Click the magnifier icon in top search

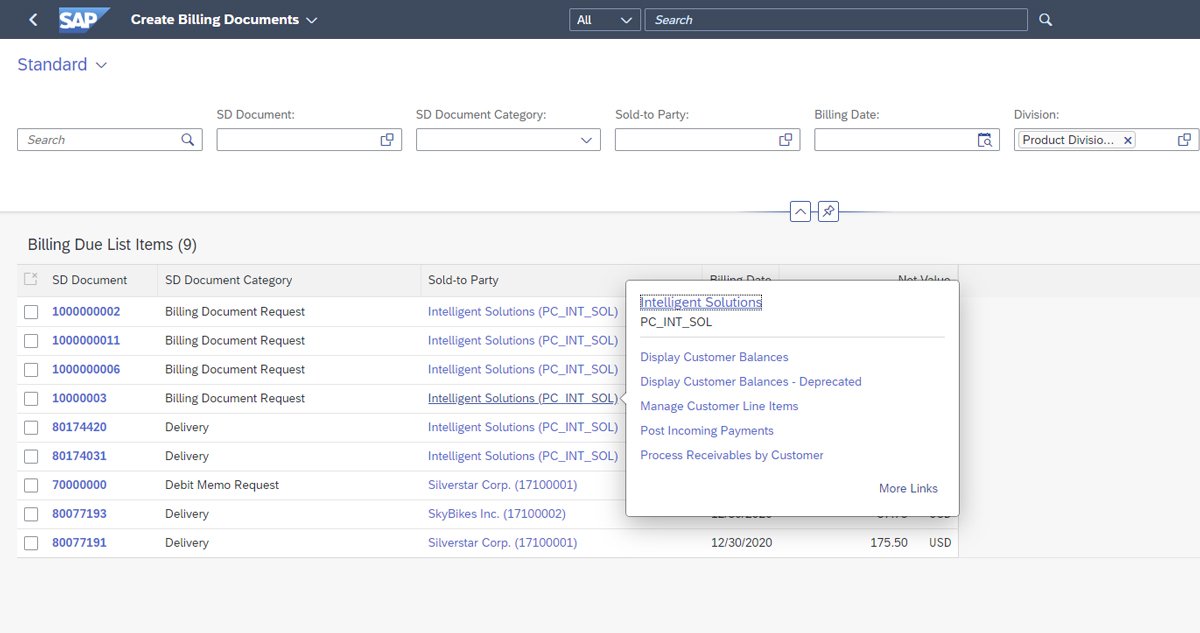[1046, 20]
